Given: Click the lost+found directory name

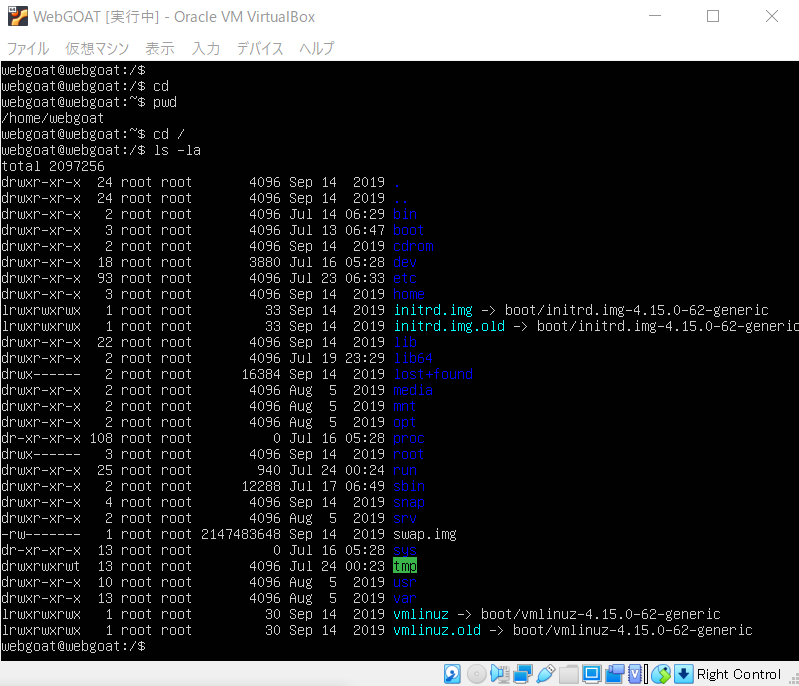Looking at the screenshot, I should point(433,374).
